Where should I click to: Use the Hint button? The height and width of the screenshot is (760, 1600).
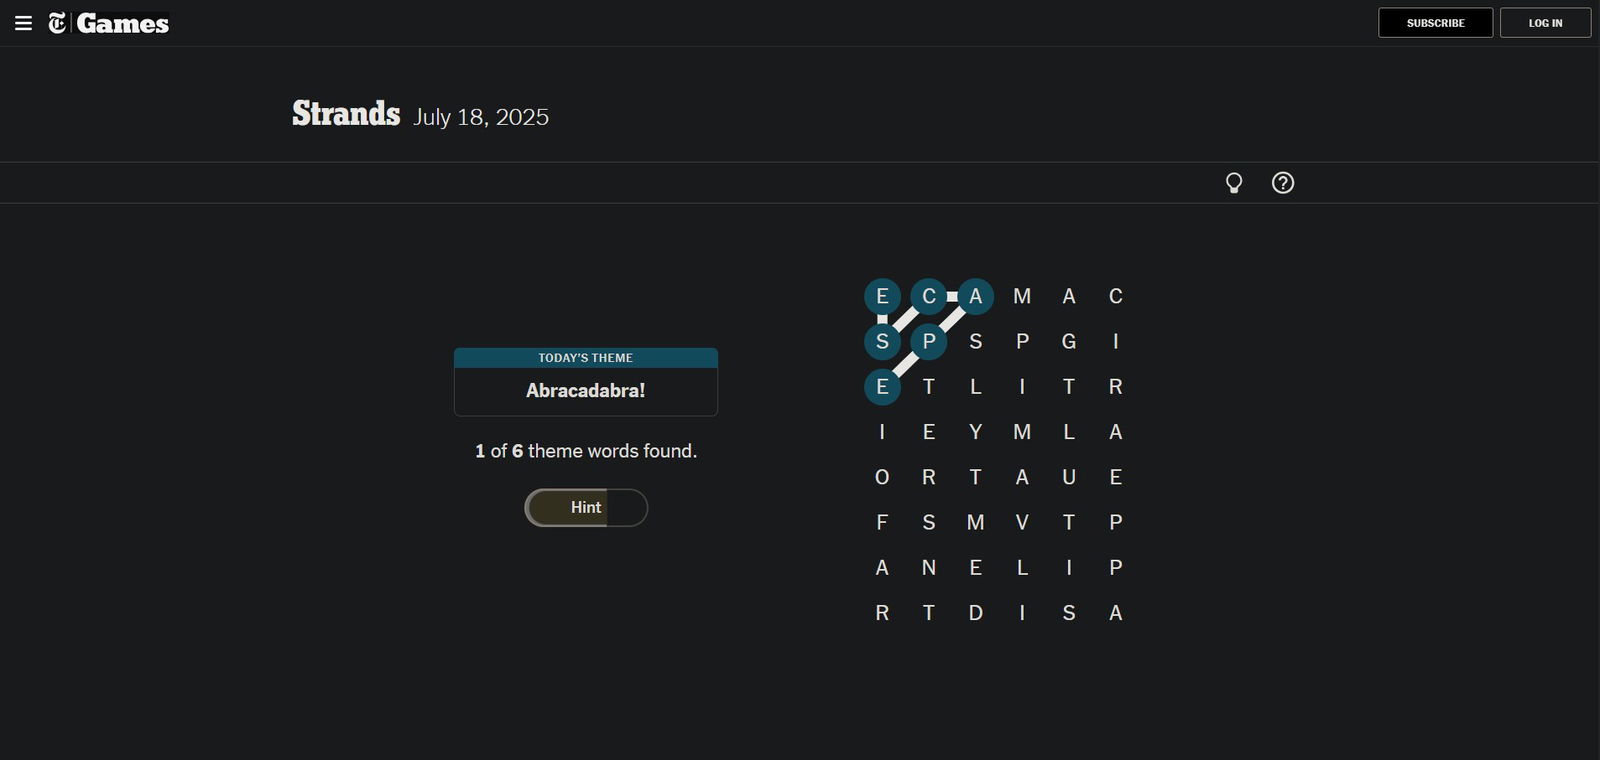586,508
